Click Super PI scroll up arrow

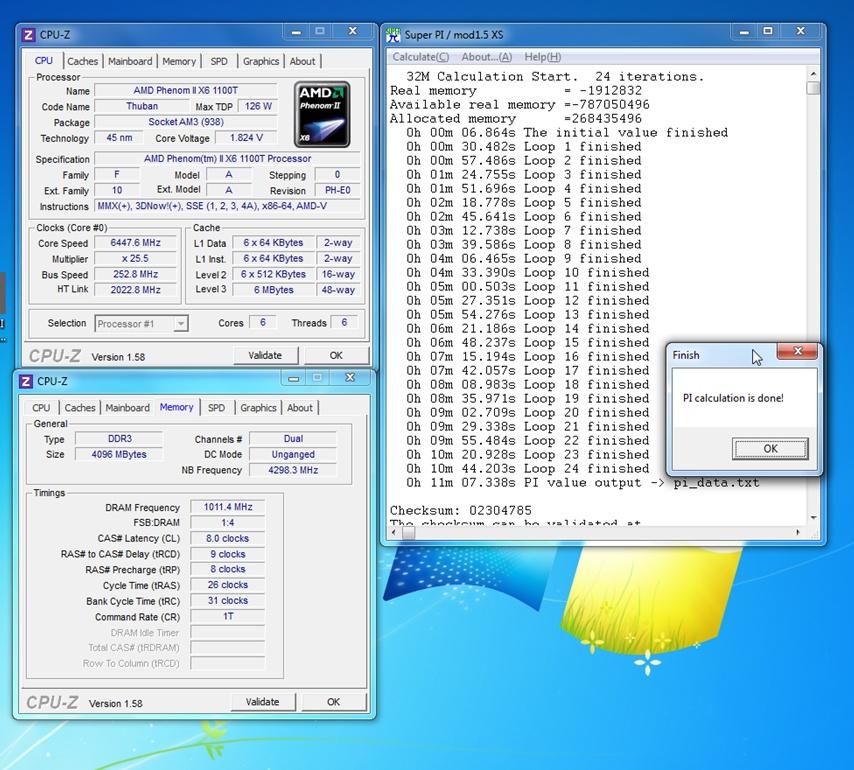tap(813, 74)
